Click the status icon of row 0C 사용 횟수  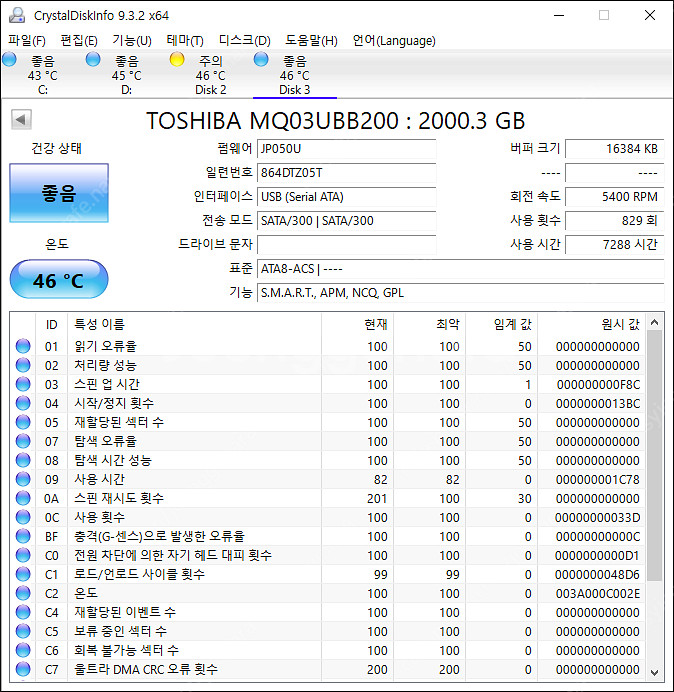23,517
